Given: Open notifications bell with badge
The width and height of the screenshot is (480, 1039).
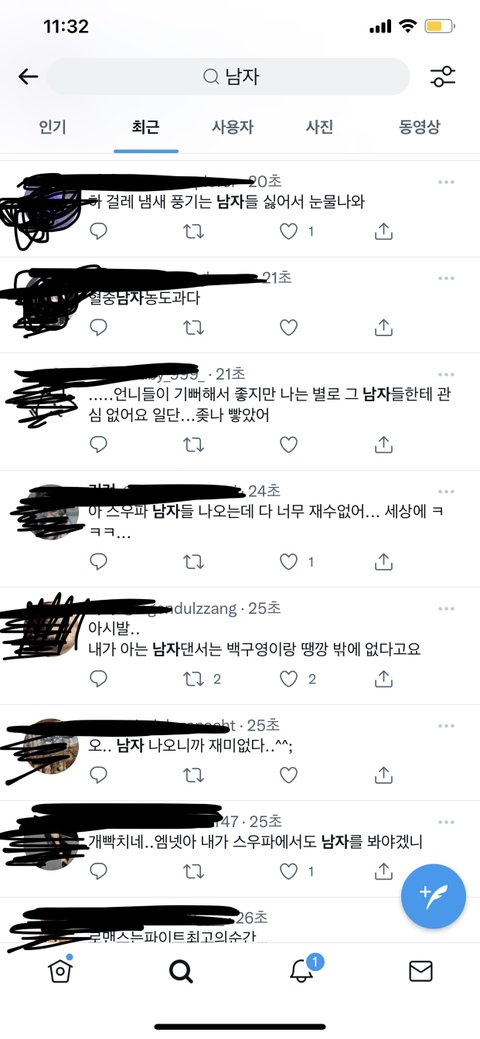Looking at the screenshot, I should coord(302,970).
